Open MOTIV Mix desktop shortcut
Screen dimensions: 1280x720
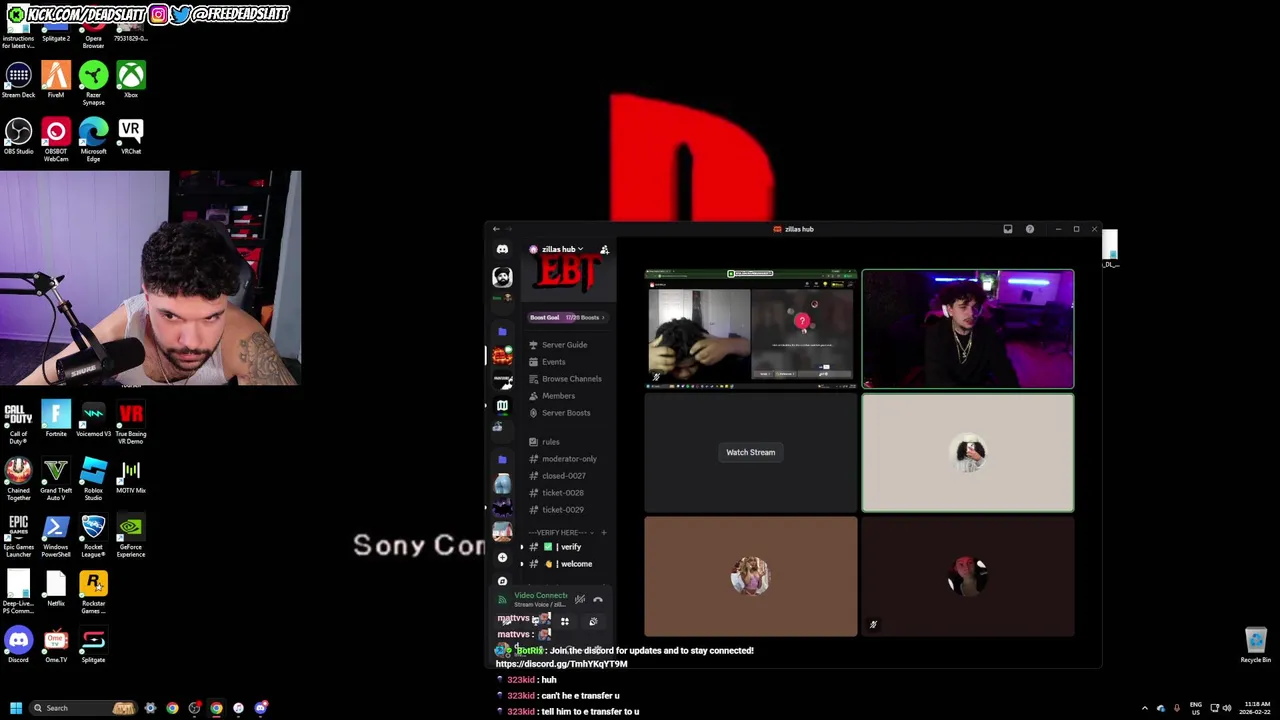click(131, 477)
